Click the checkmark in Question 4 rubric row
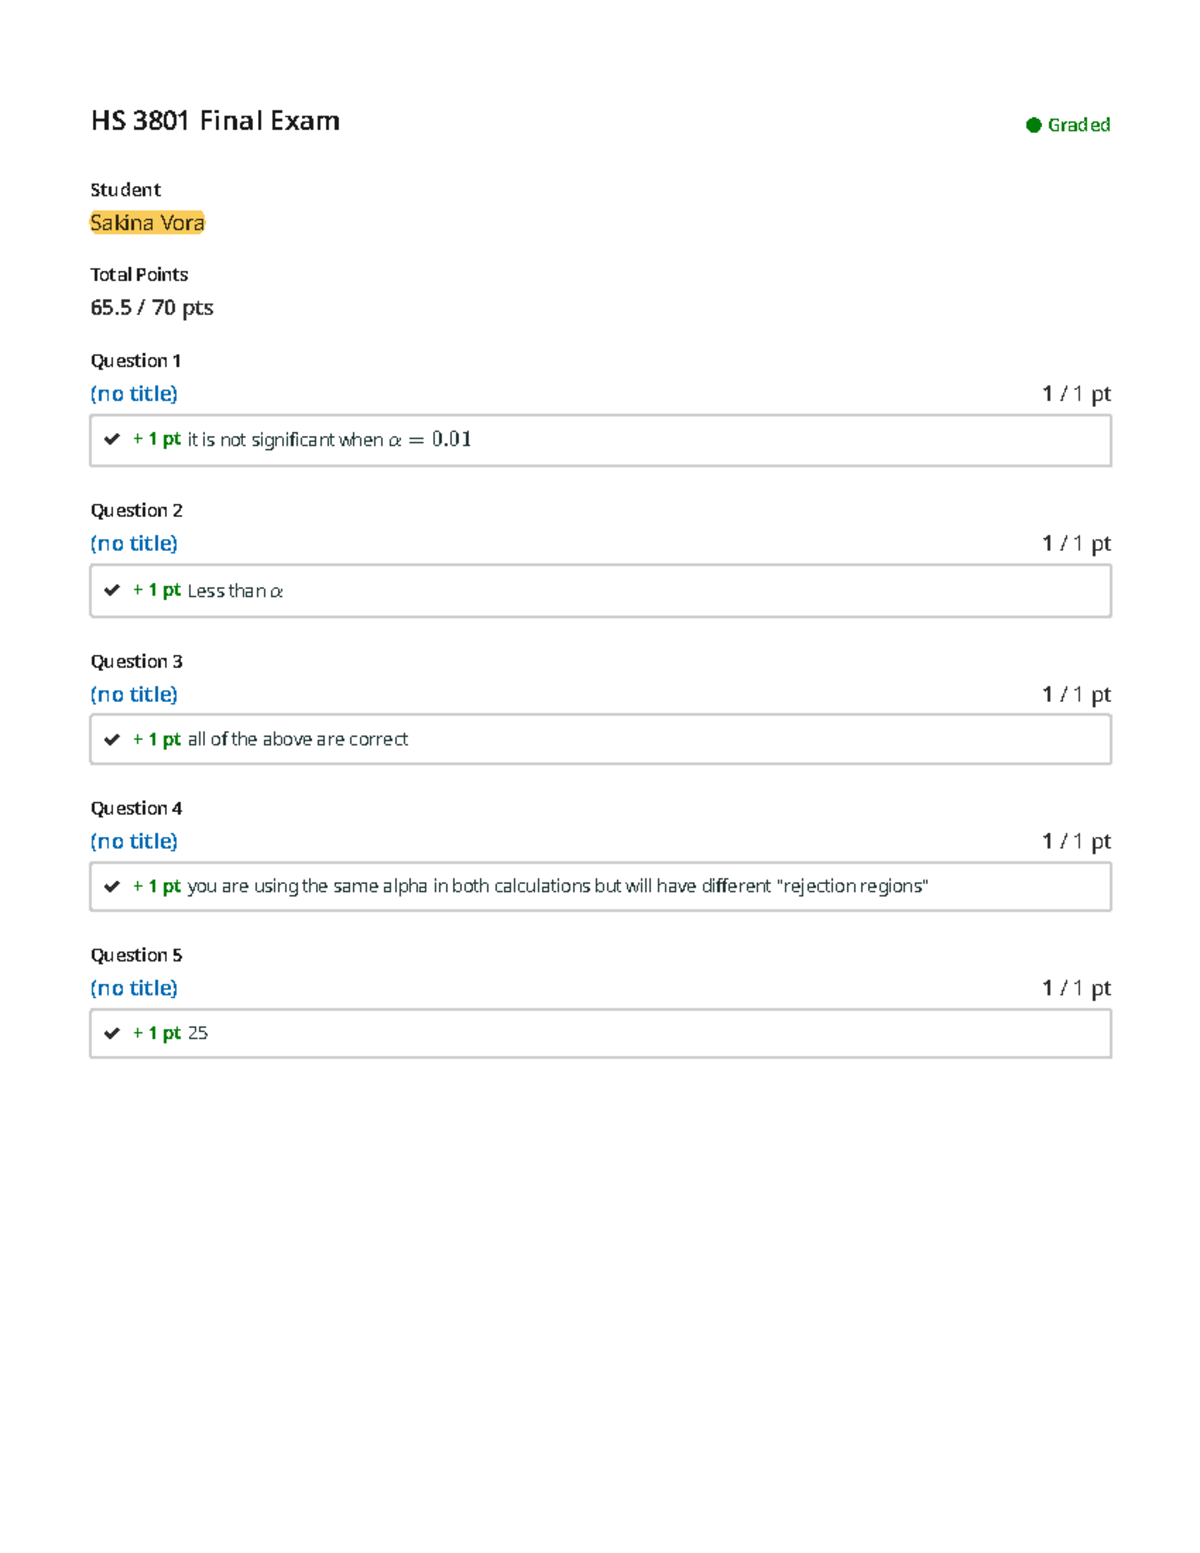Image resolution: width=1200 pixels, height=1553 pixels. click(x=112, y=886)
